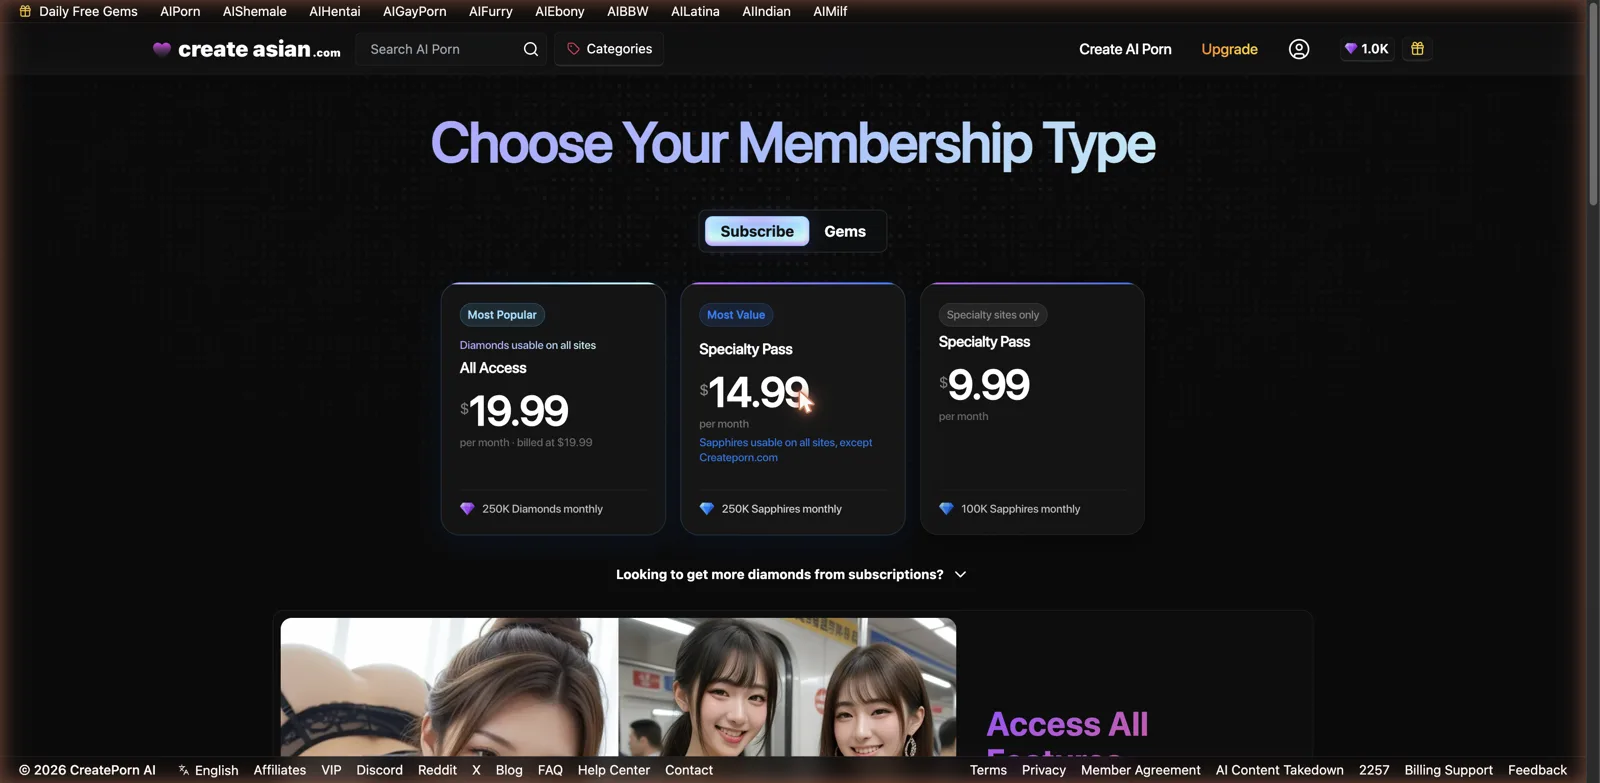Click the gift box icon button in header
The height and width of the screenshot is (783, 1600).
pyautogui.click(x=1417, y=49)
